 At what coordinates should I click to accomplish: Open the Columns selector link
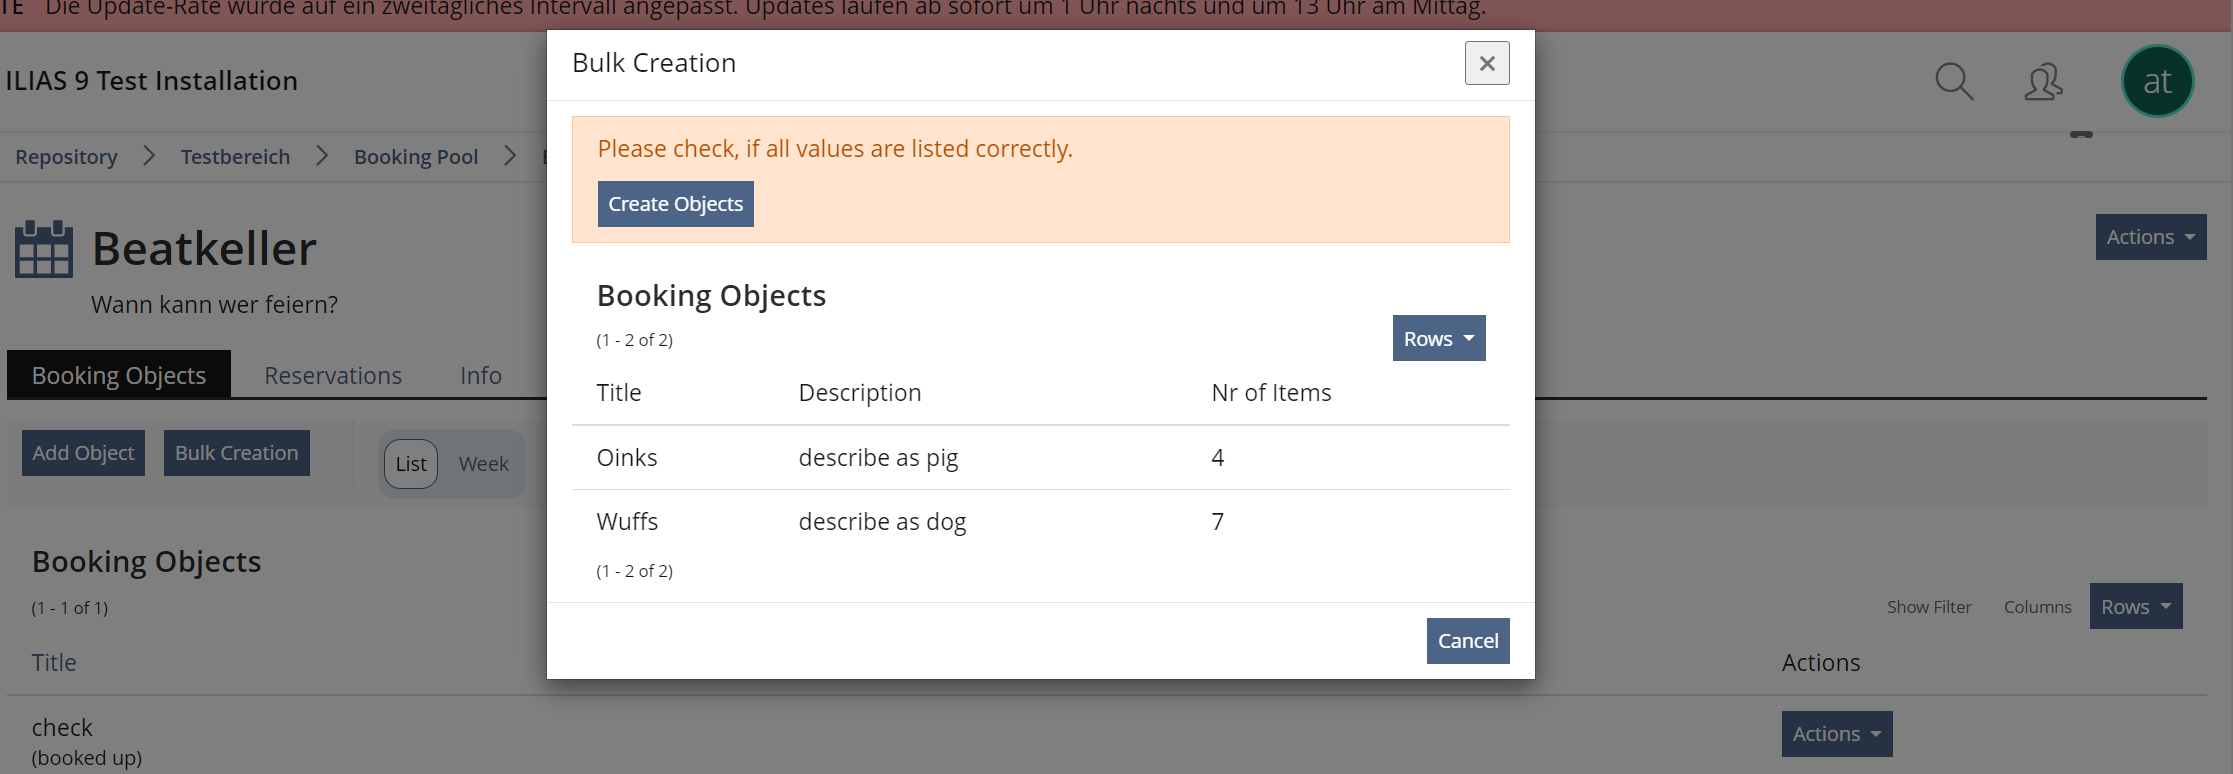click(2037, 607)
